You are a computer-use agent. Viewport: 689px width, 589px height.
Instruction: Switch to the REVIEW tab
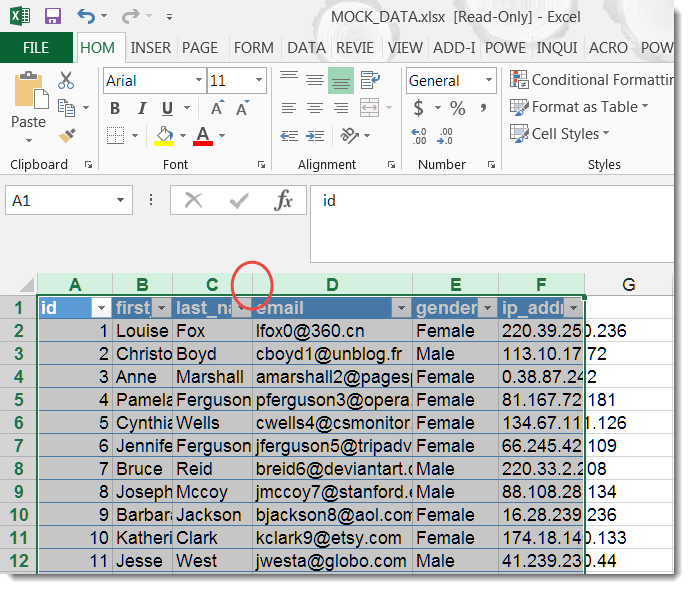(355, 47)
